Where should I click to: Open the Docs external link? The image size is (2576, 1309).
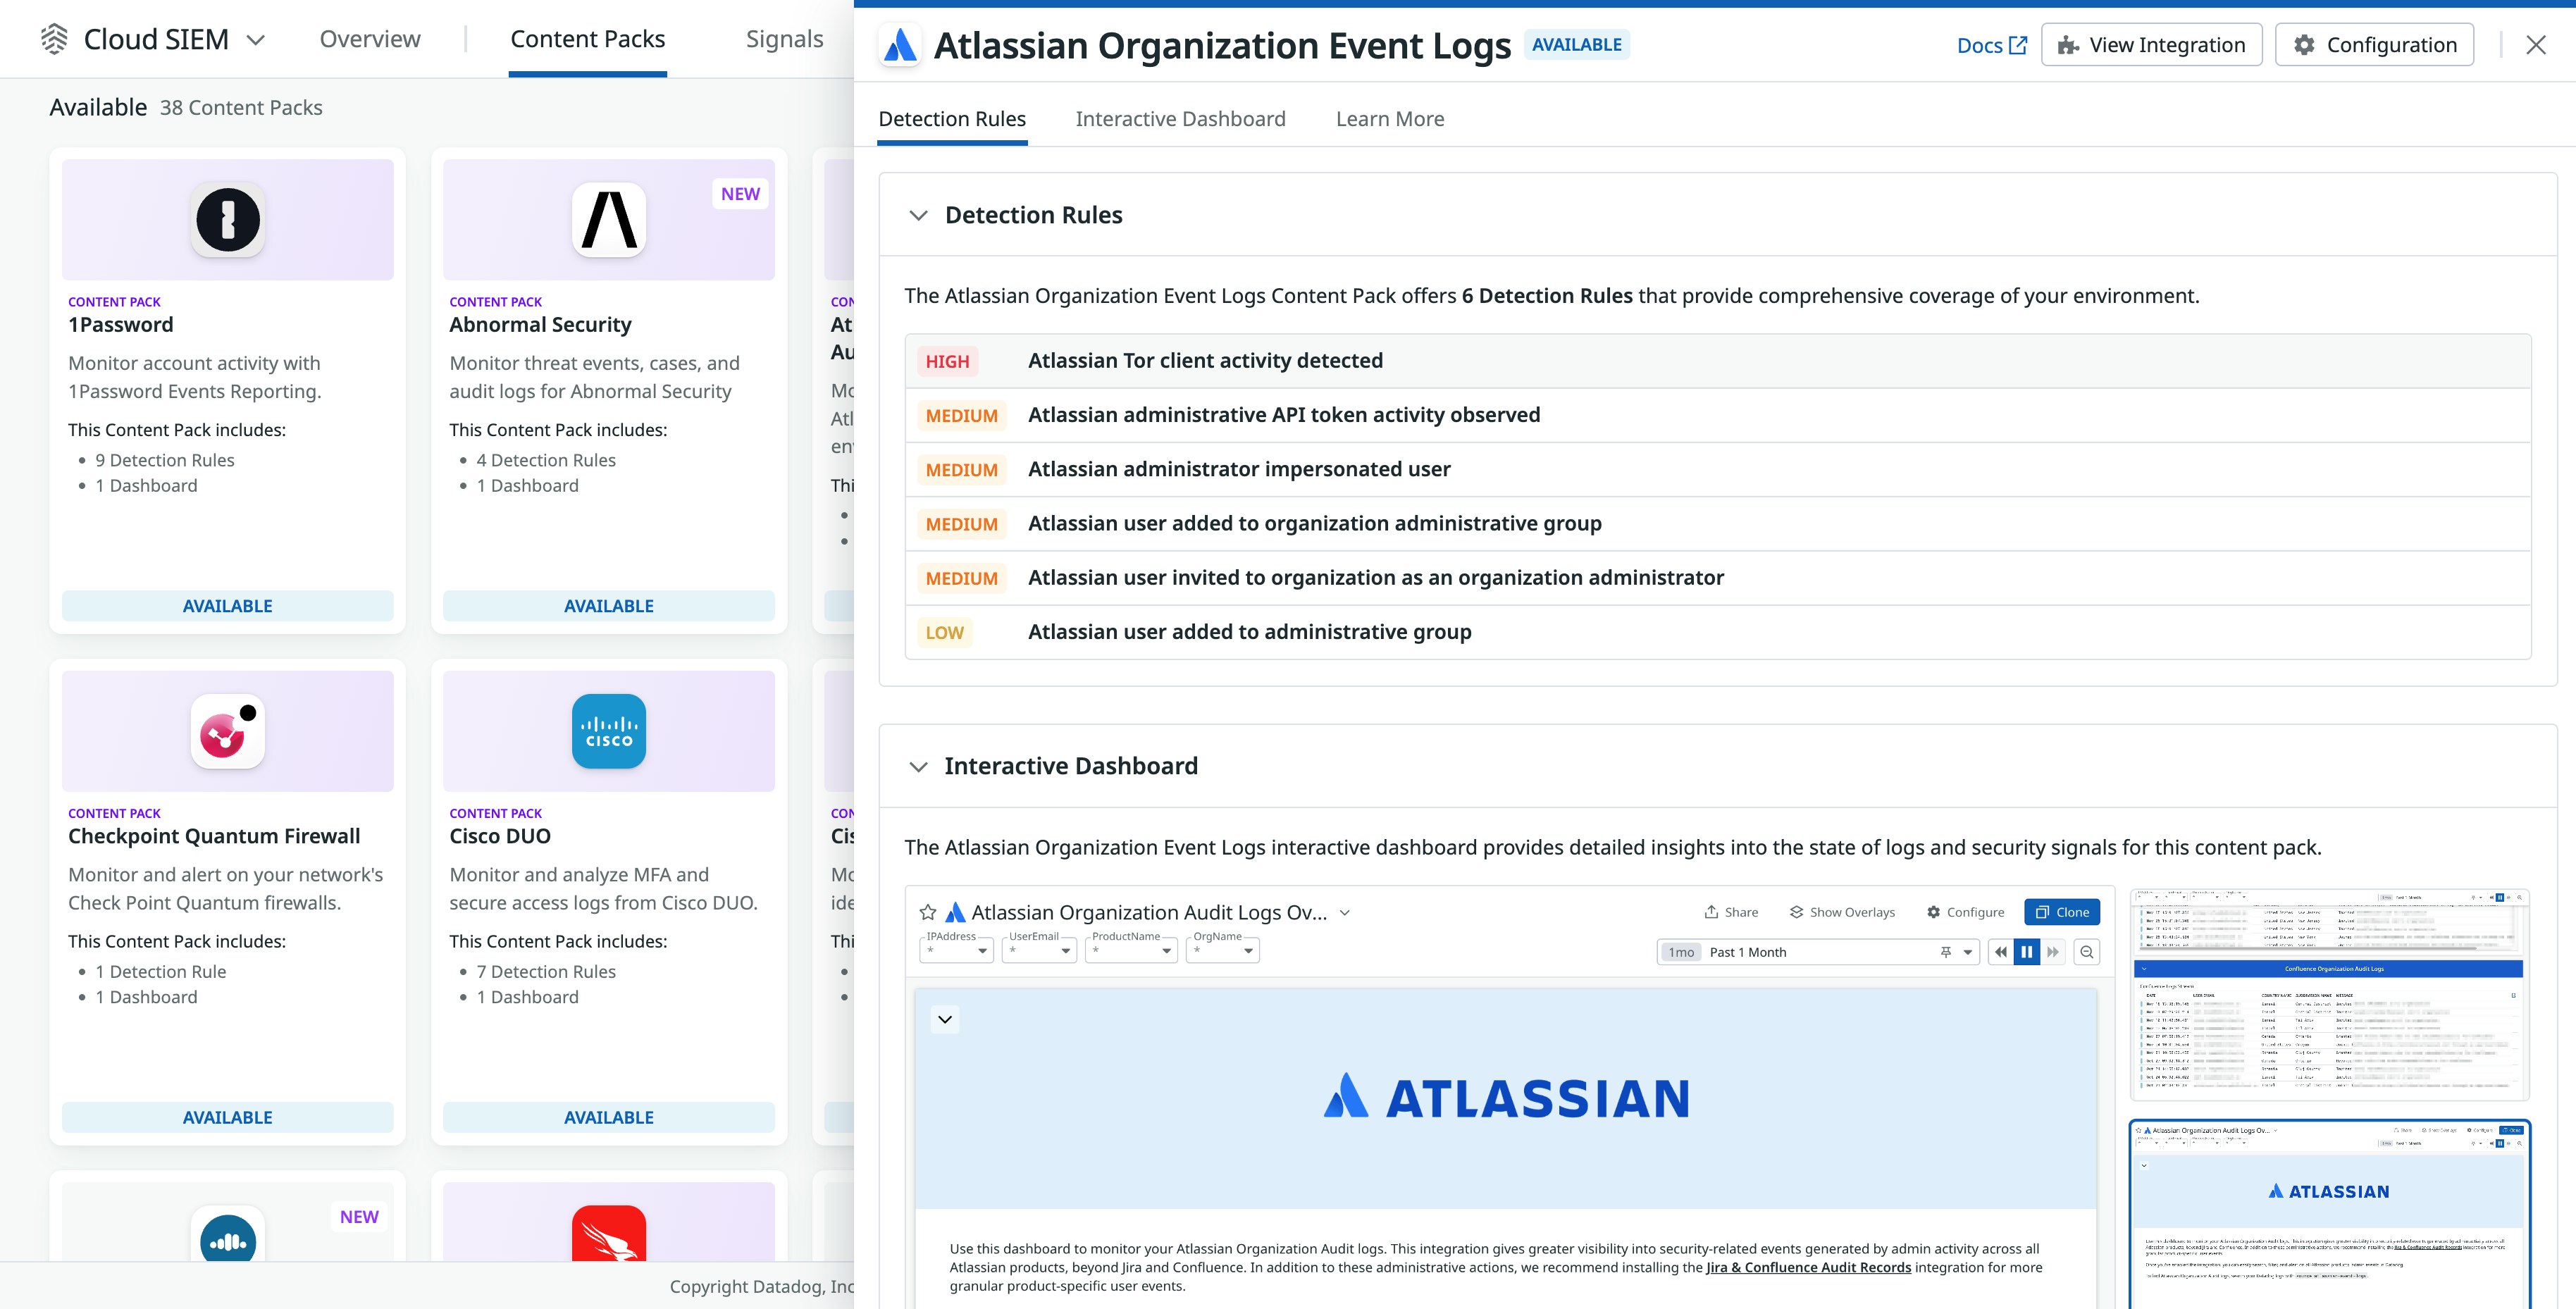(1991, 44)
